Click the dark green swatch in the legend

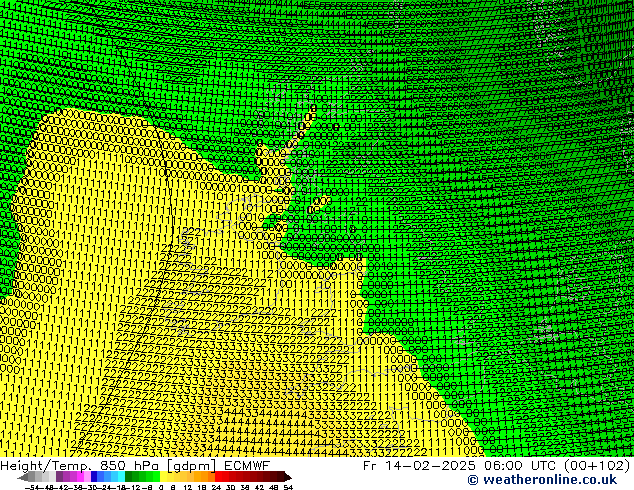click(x=129, y=477)
